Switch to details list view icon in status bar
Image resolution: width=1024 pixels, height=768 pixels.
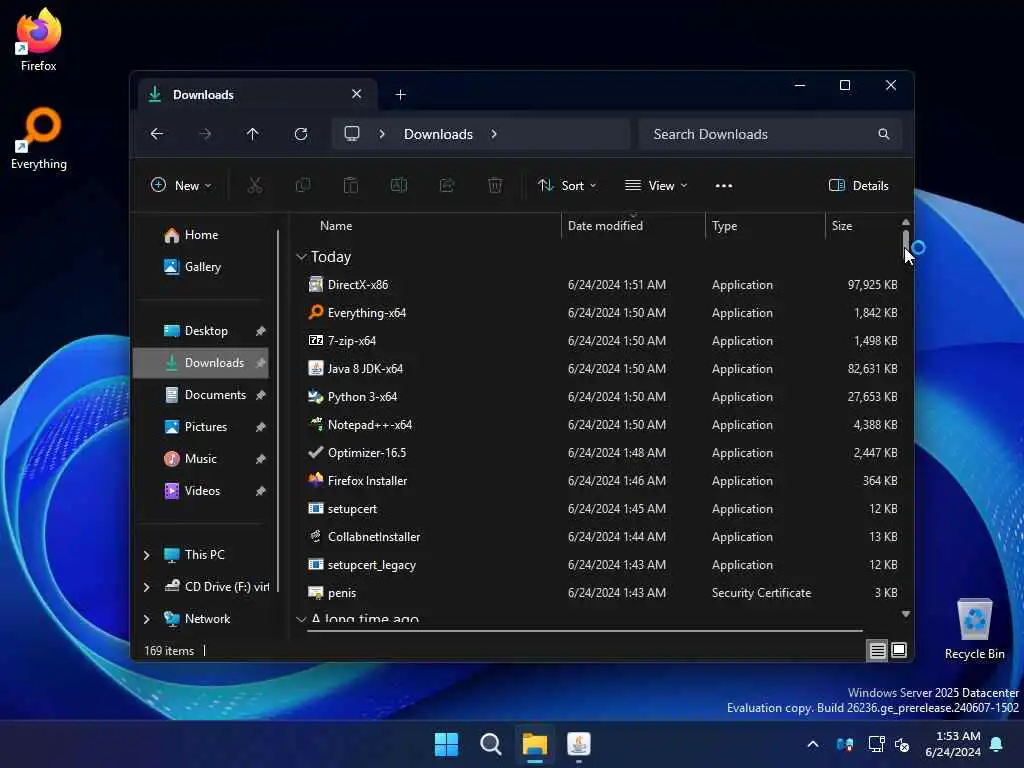878,650
